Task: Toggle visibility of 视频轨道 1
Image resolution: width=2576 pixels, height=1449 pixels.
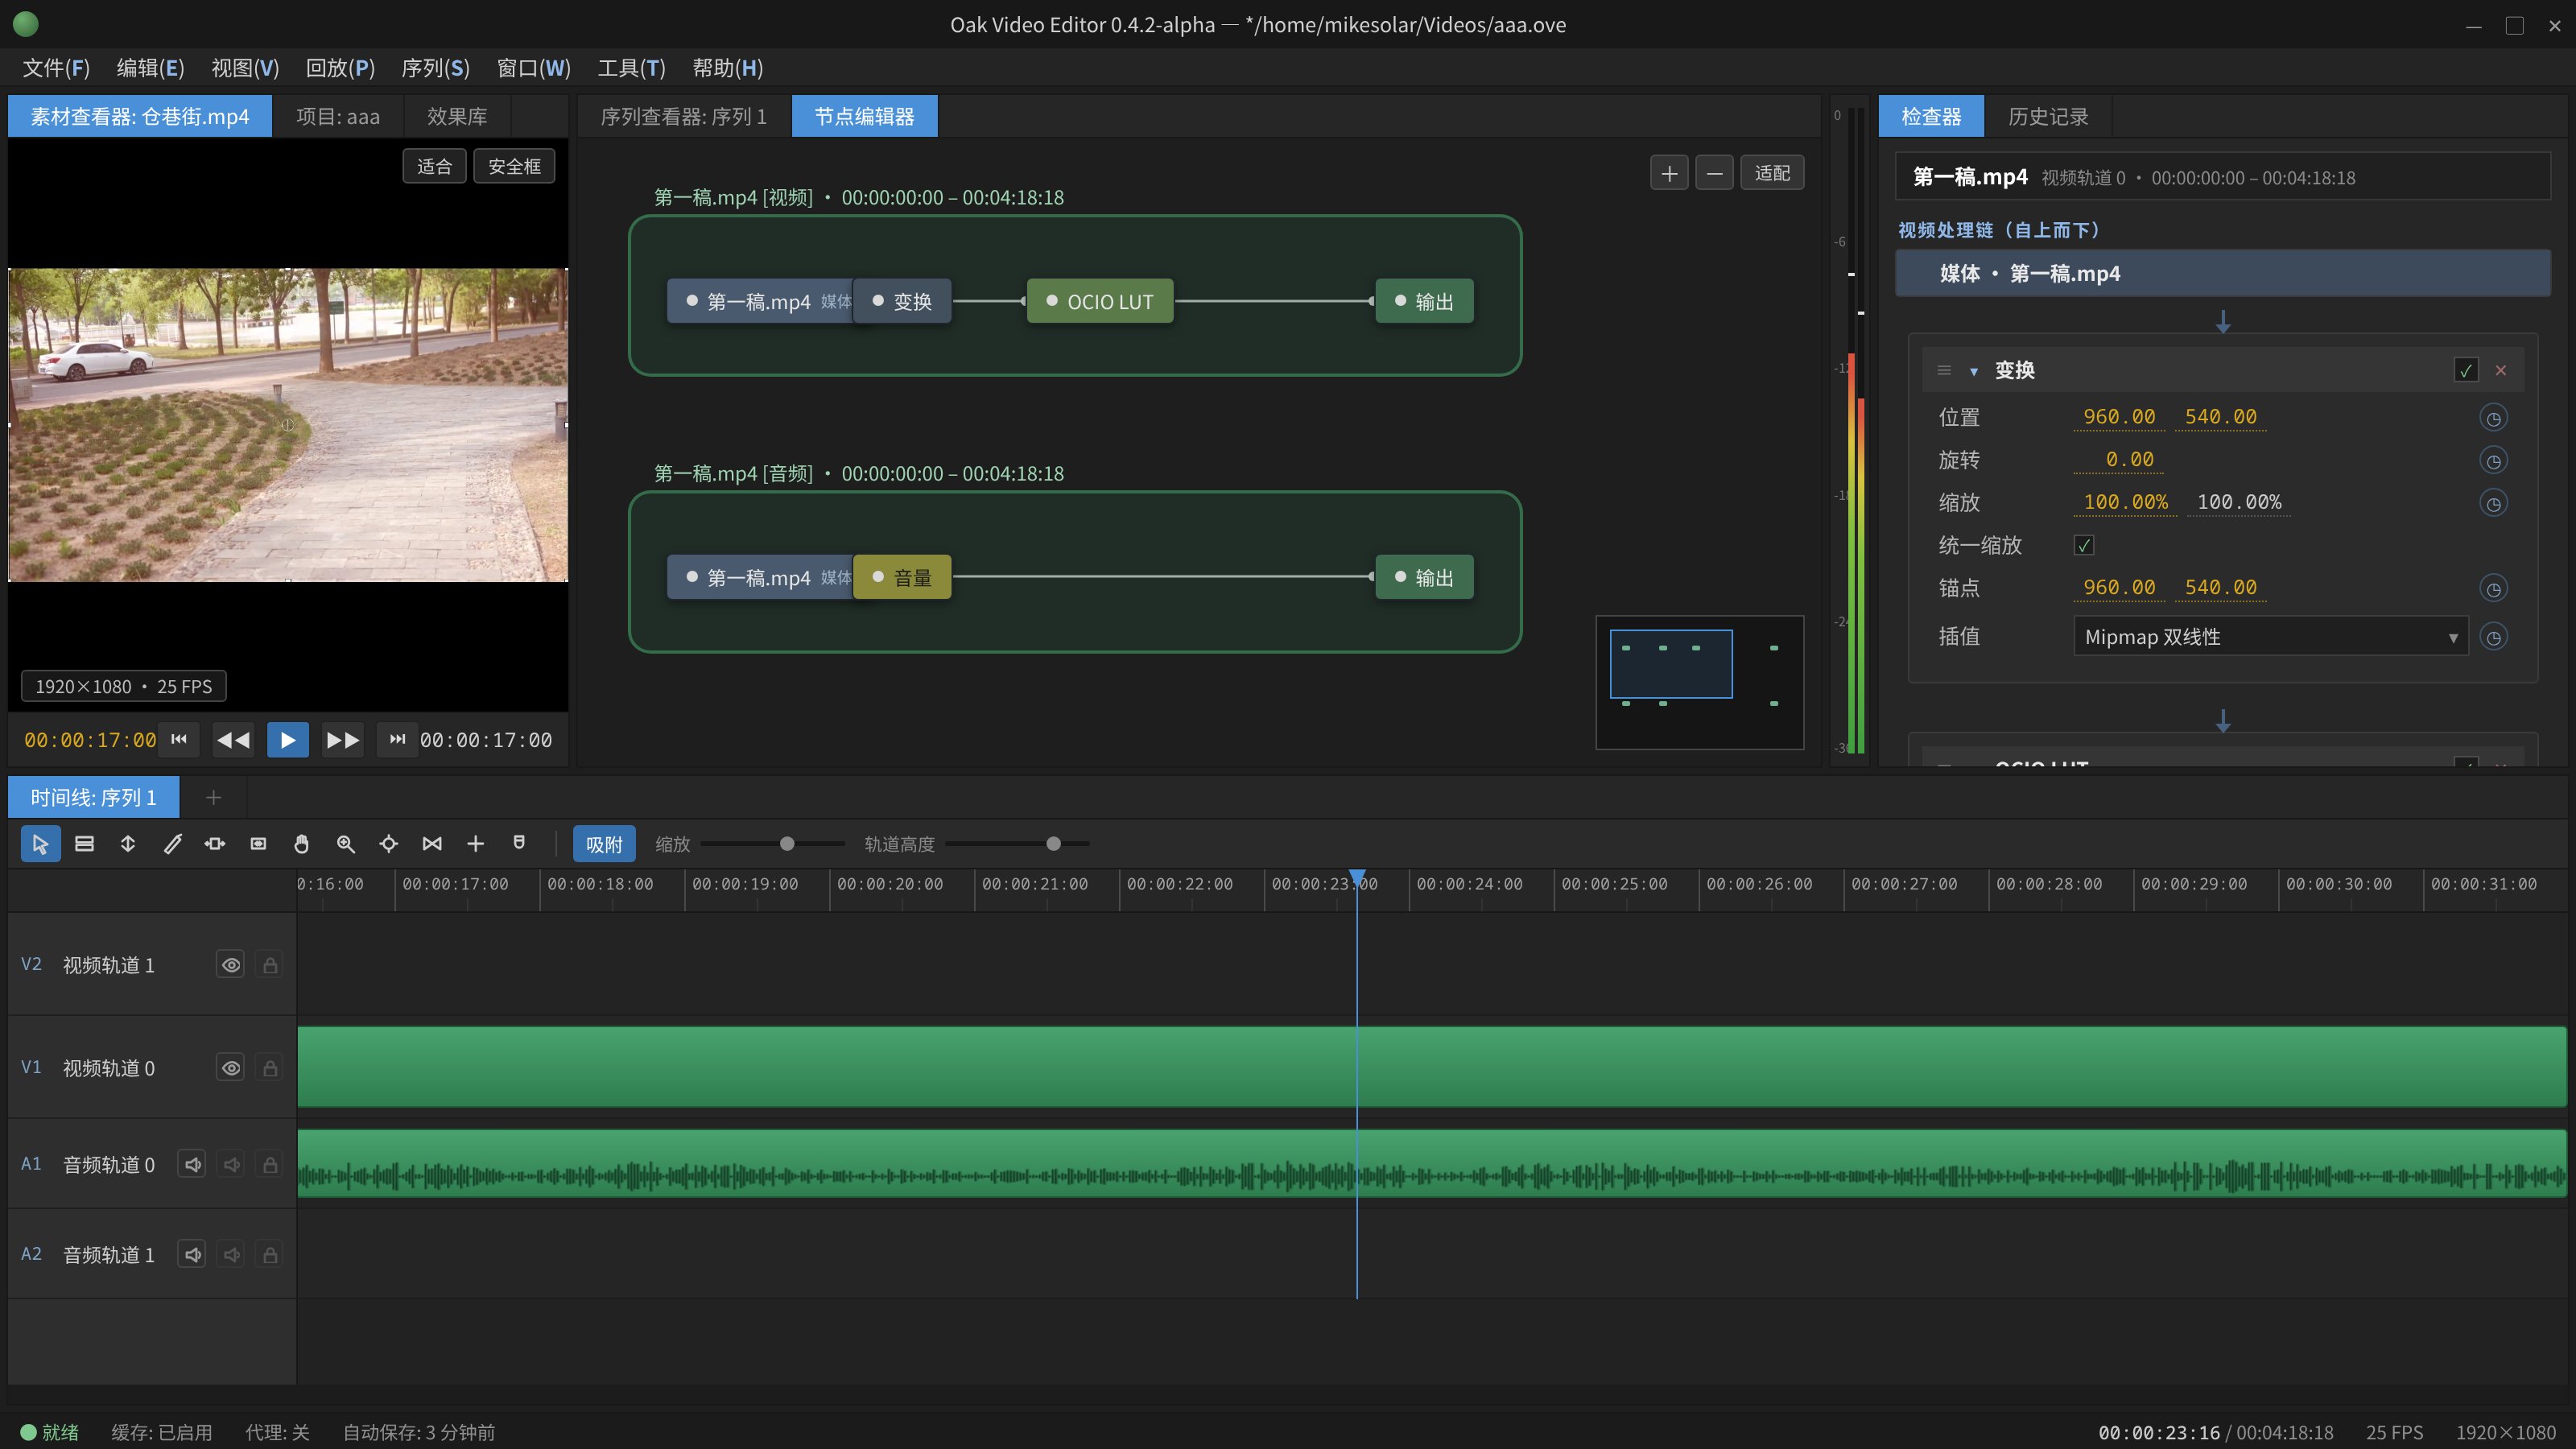Action: pos(231,965)
